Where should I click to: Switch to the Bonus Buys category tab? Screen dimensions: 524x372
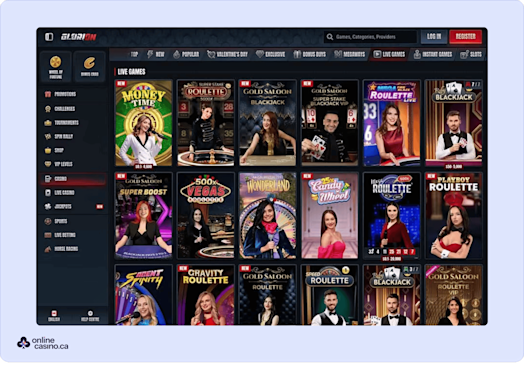[x=310, y=54]
